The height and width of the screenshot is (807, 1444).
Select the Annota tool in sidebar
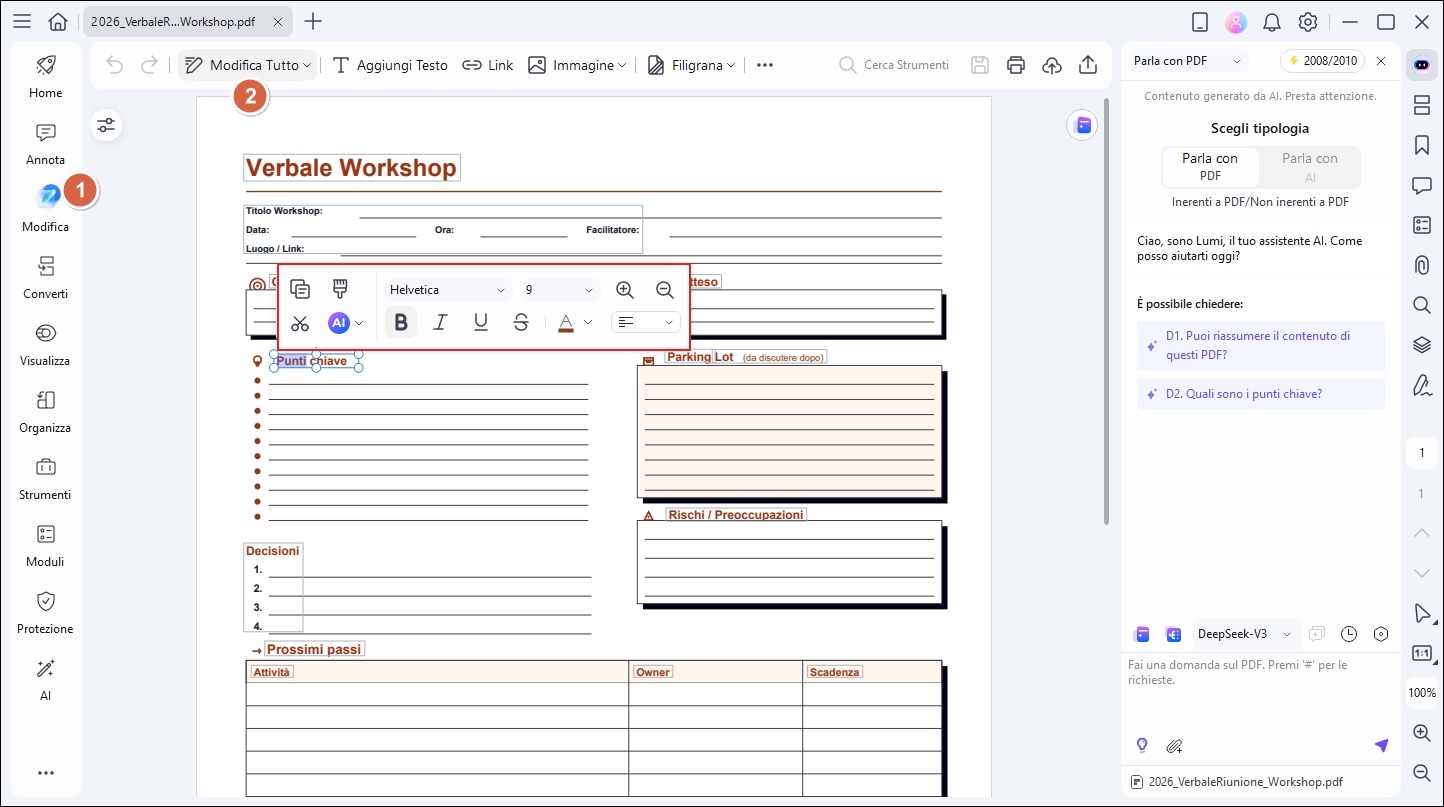click(45, 143)
